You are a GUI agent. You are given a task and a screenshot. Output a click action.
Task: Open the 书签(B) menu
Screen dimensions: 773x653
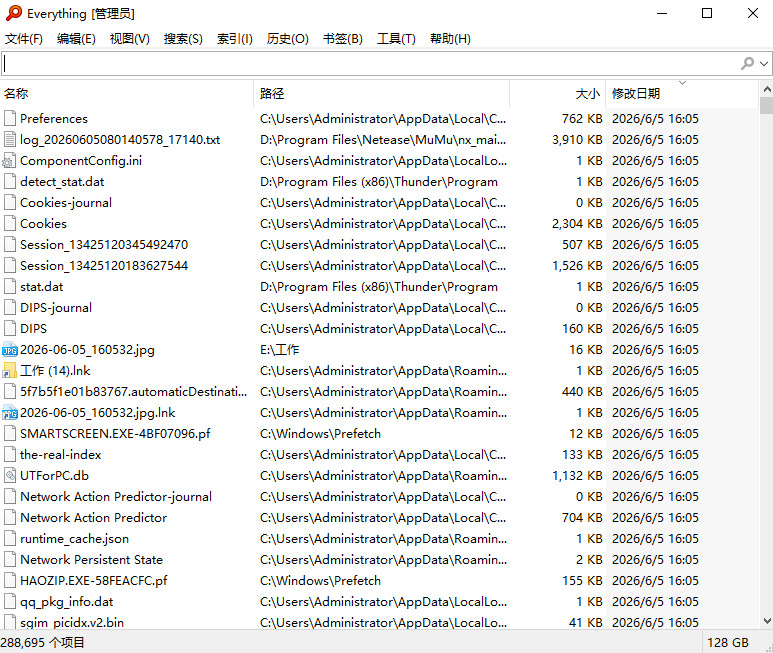(343, 38)
